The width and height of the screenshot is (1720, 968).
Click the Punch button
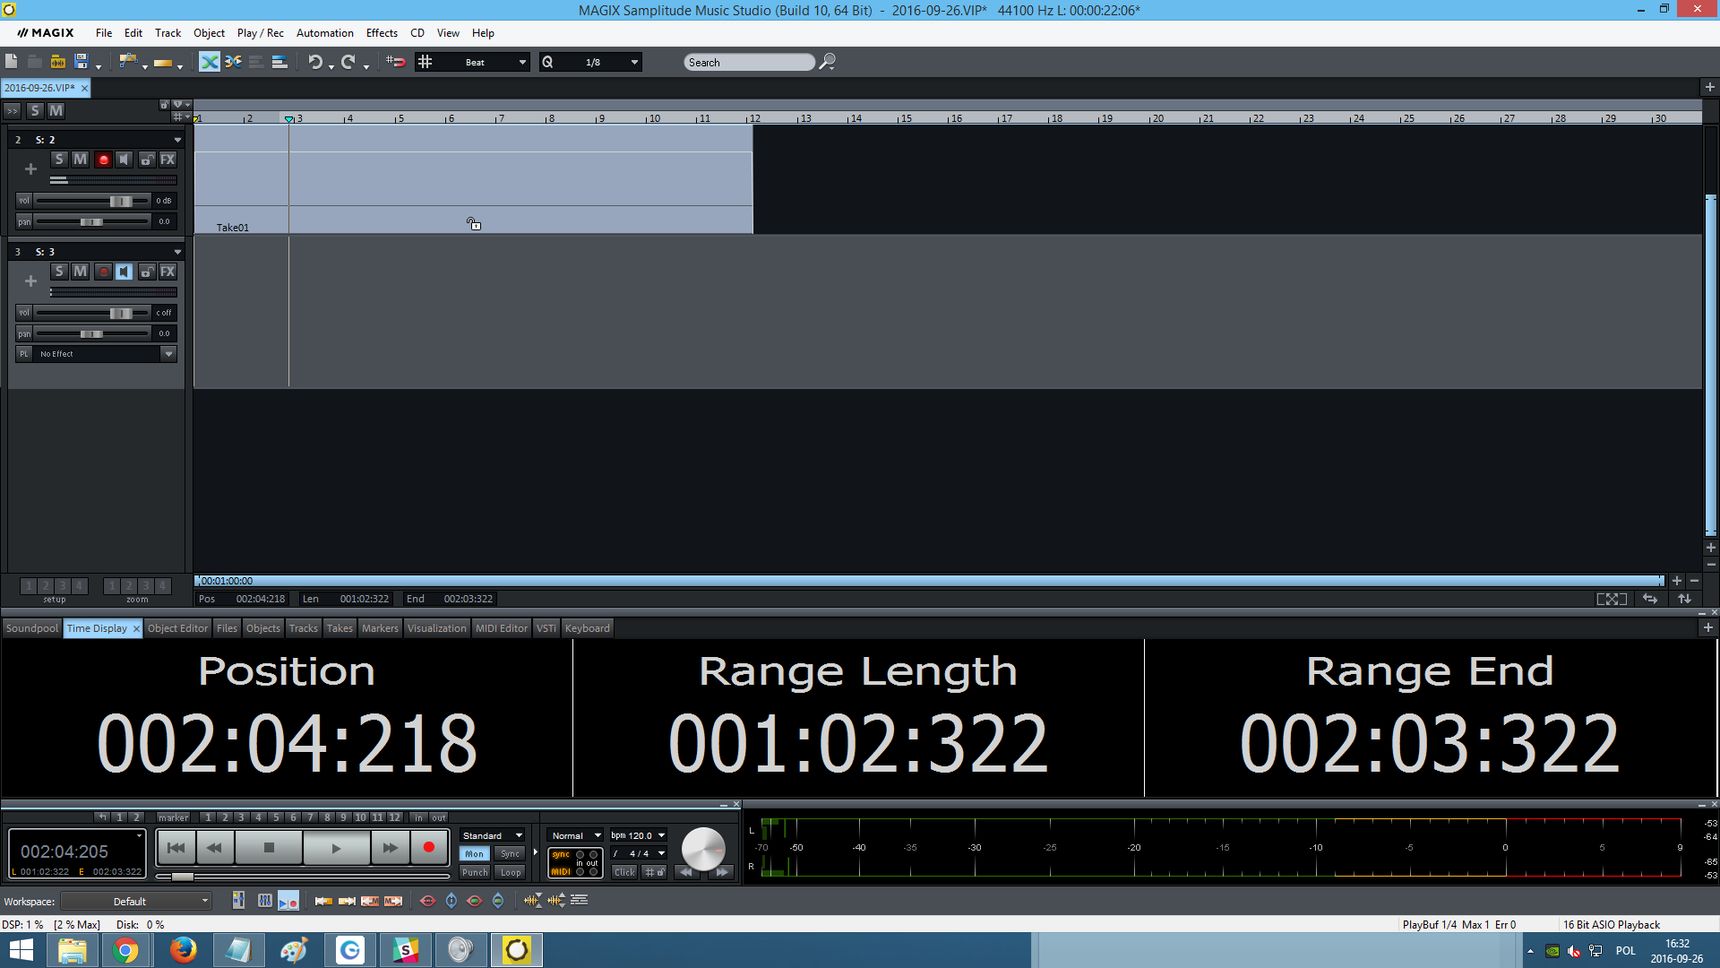pos(474,872)
